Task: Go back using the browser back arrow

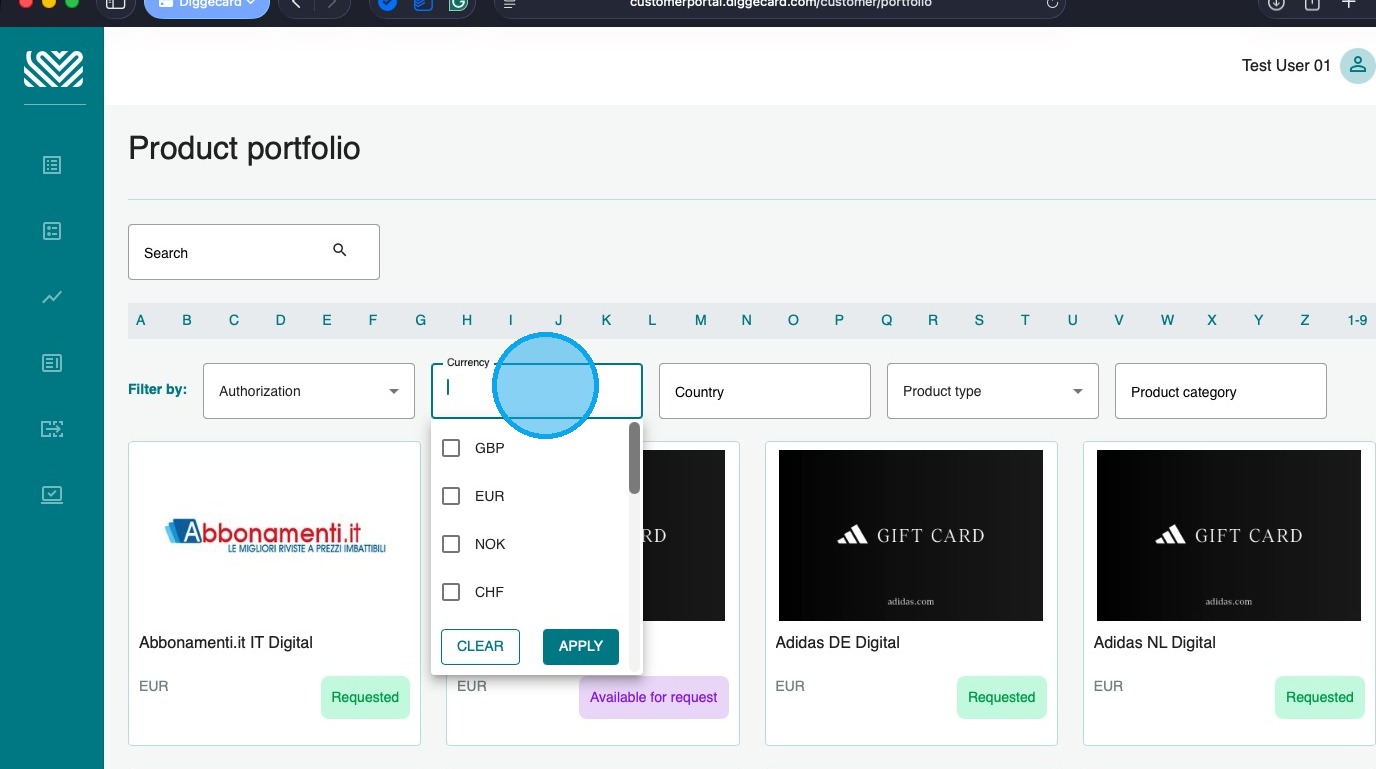Action: [x=296, y=4]
